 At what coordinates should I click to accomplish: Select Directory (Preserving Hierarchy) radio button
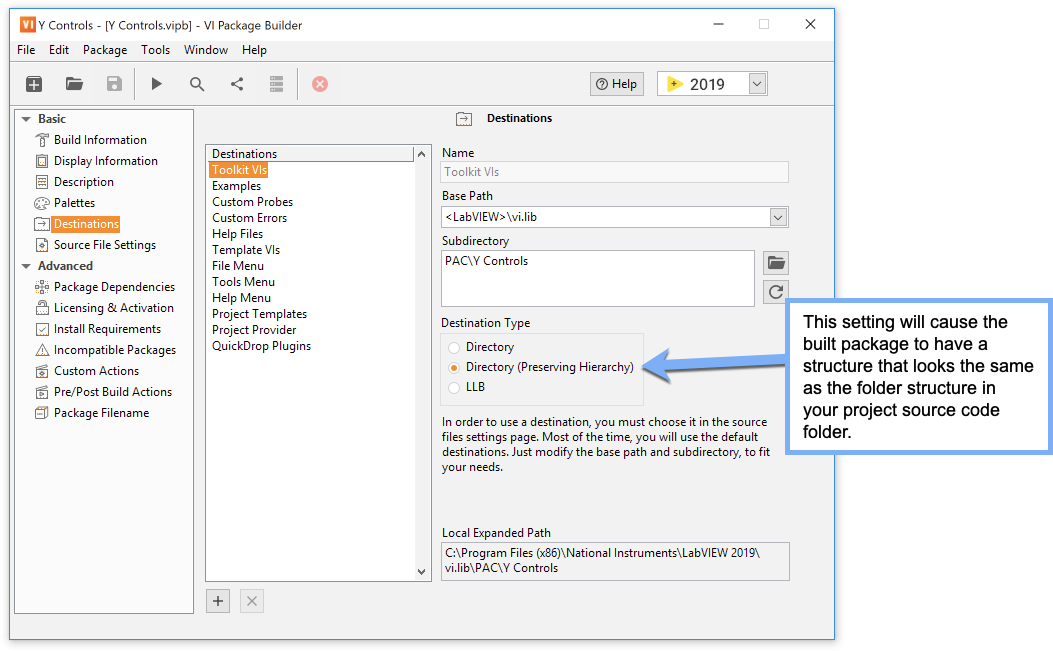[x=454, y=367]
